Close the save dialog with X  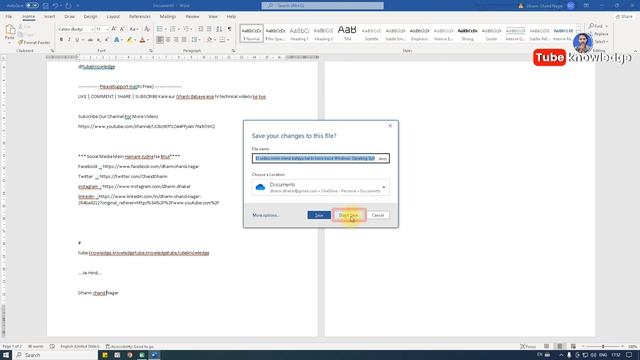390,126
